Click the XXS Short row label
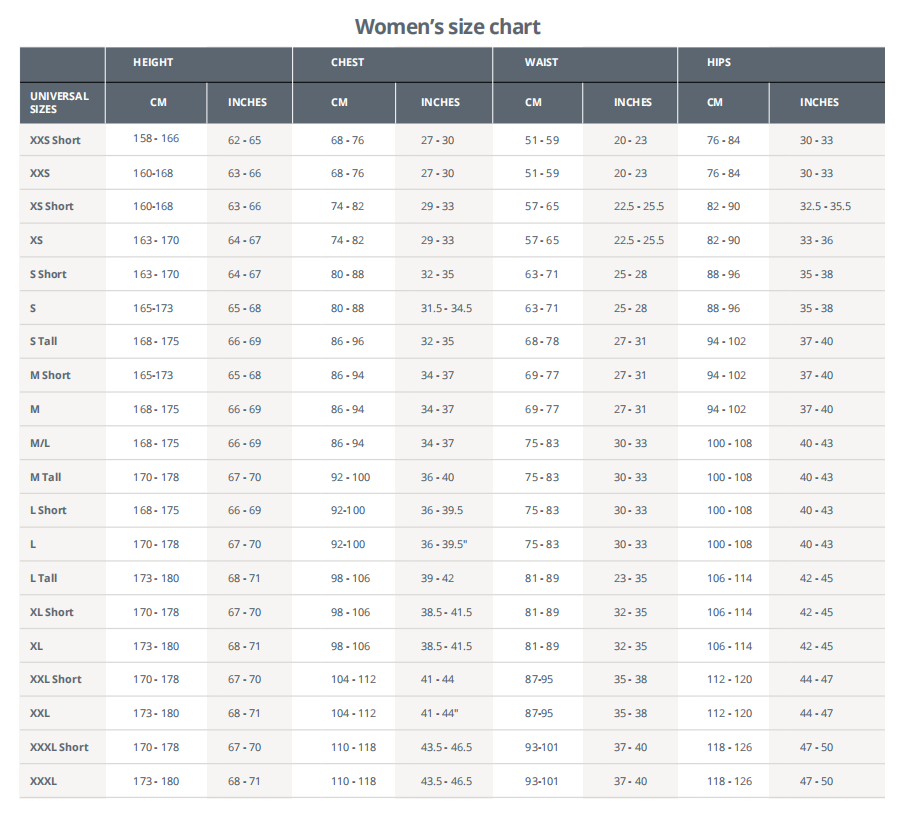The height and width of the screenshot is (836, 898). pyautogui.click(x=55, y=140)
